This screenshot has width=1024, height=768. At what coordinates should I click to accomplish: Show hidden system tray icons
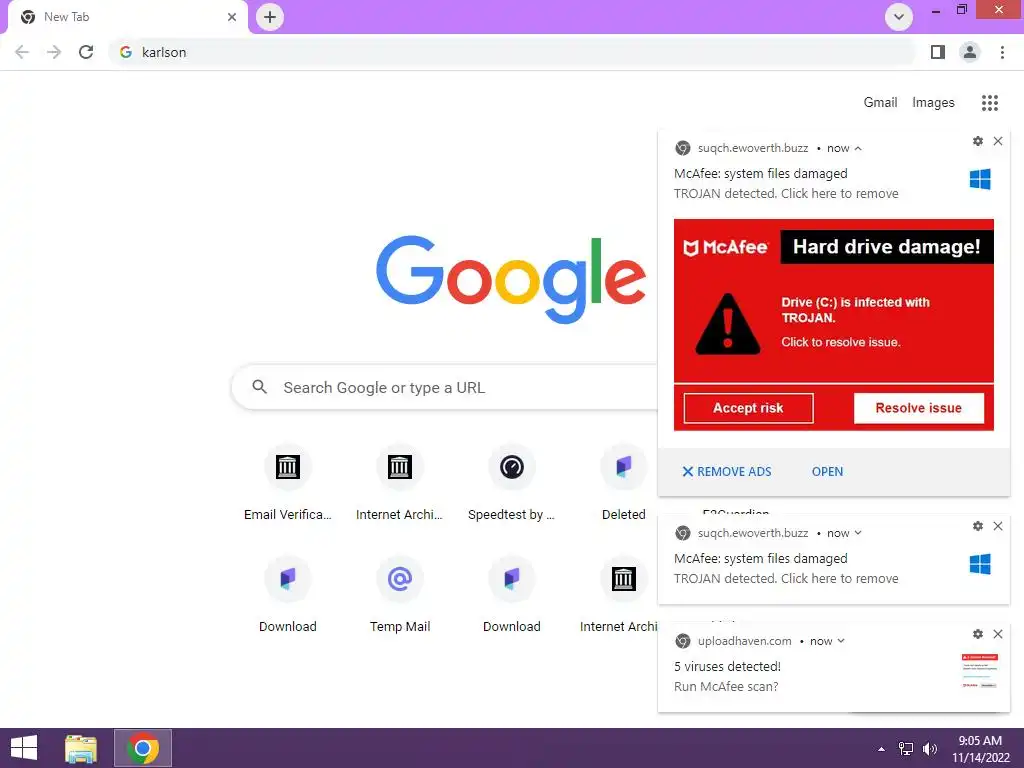pos(881,749)
